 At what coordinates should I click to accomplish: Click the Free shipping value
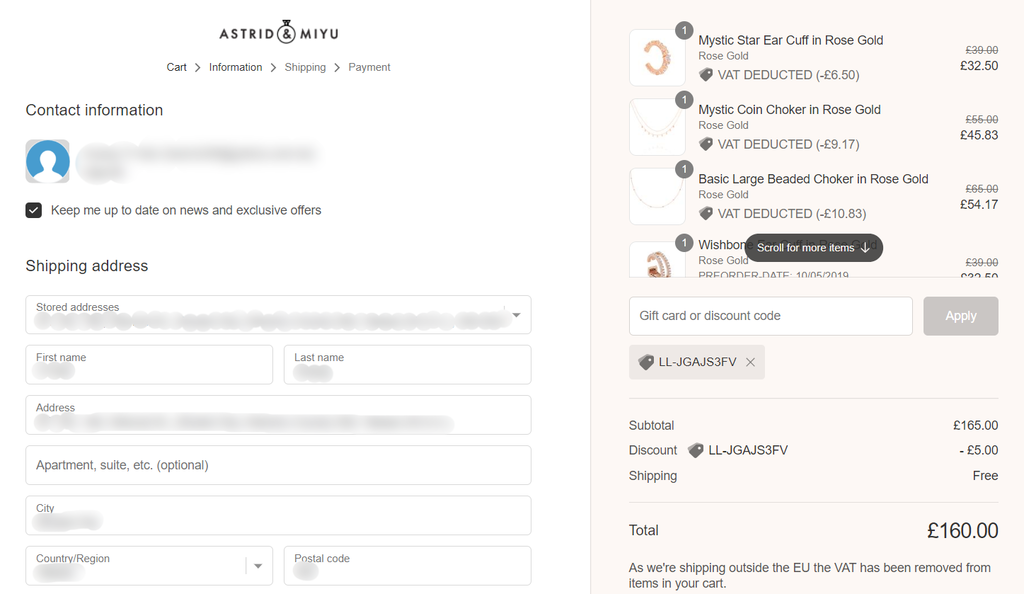[x=985, y=476]
